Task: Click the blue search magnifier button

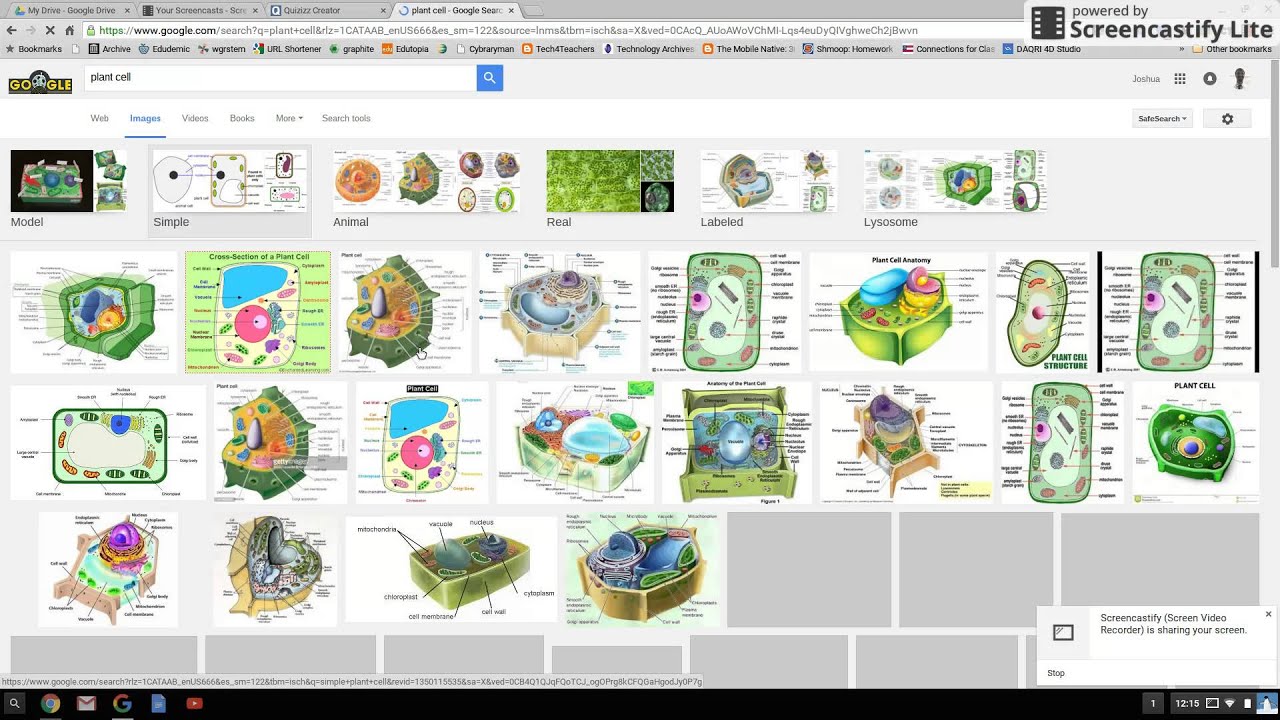Action: (489, 77)
